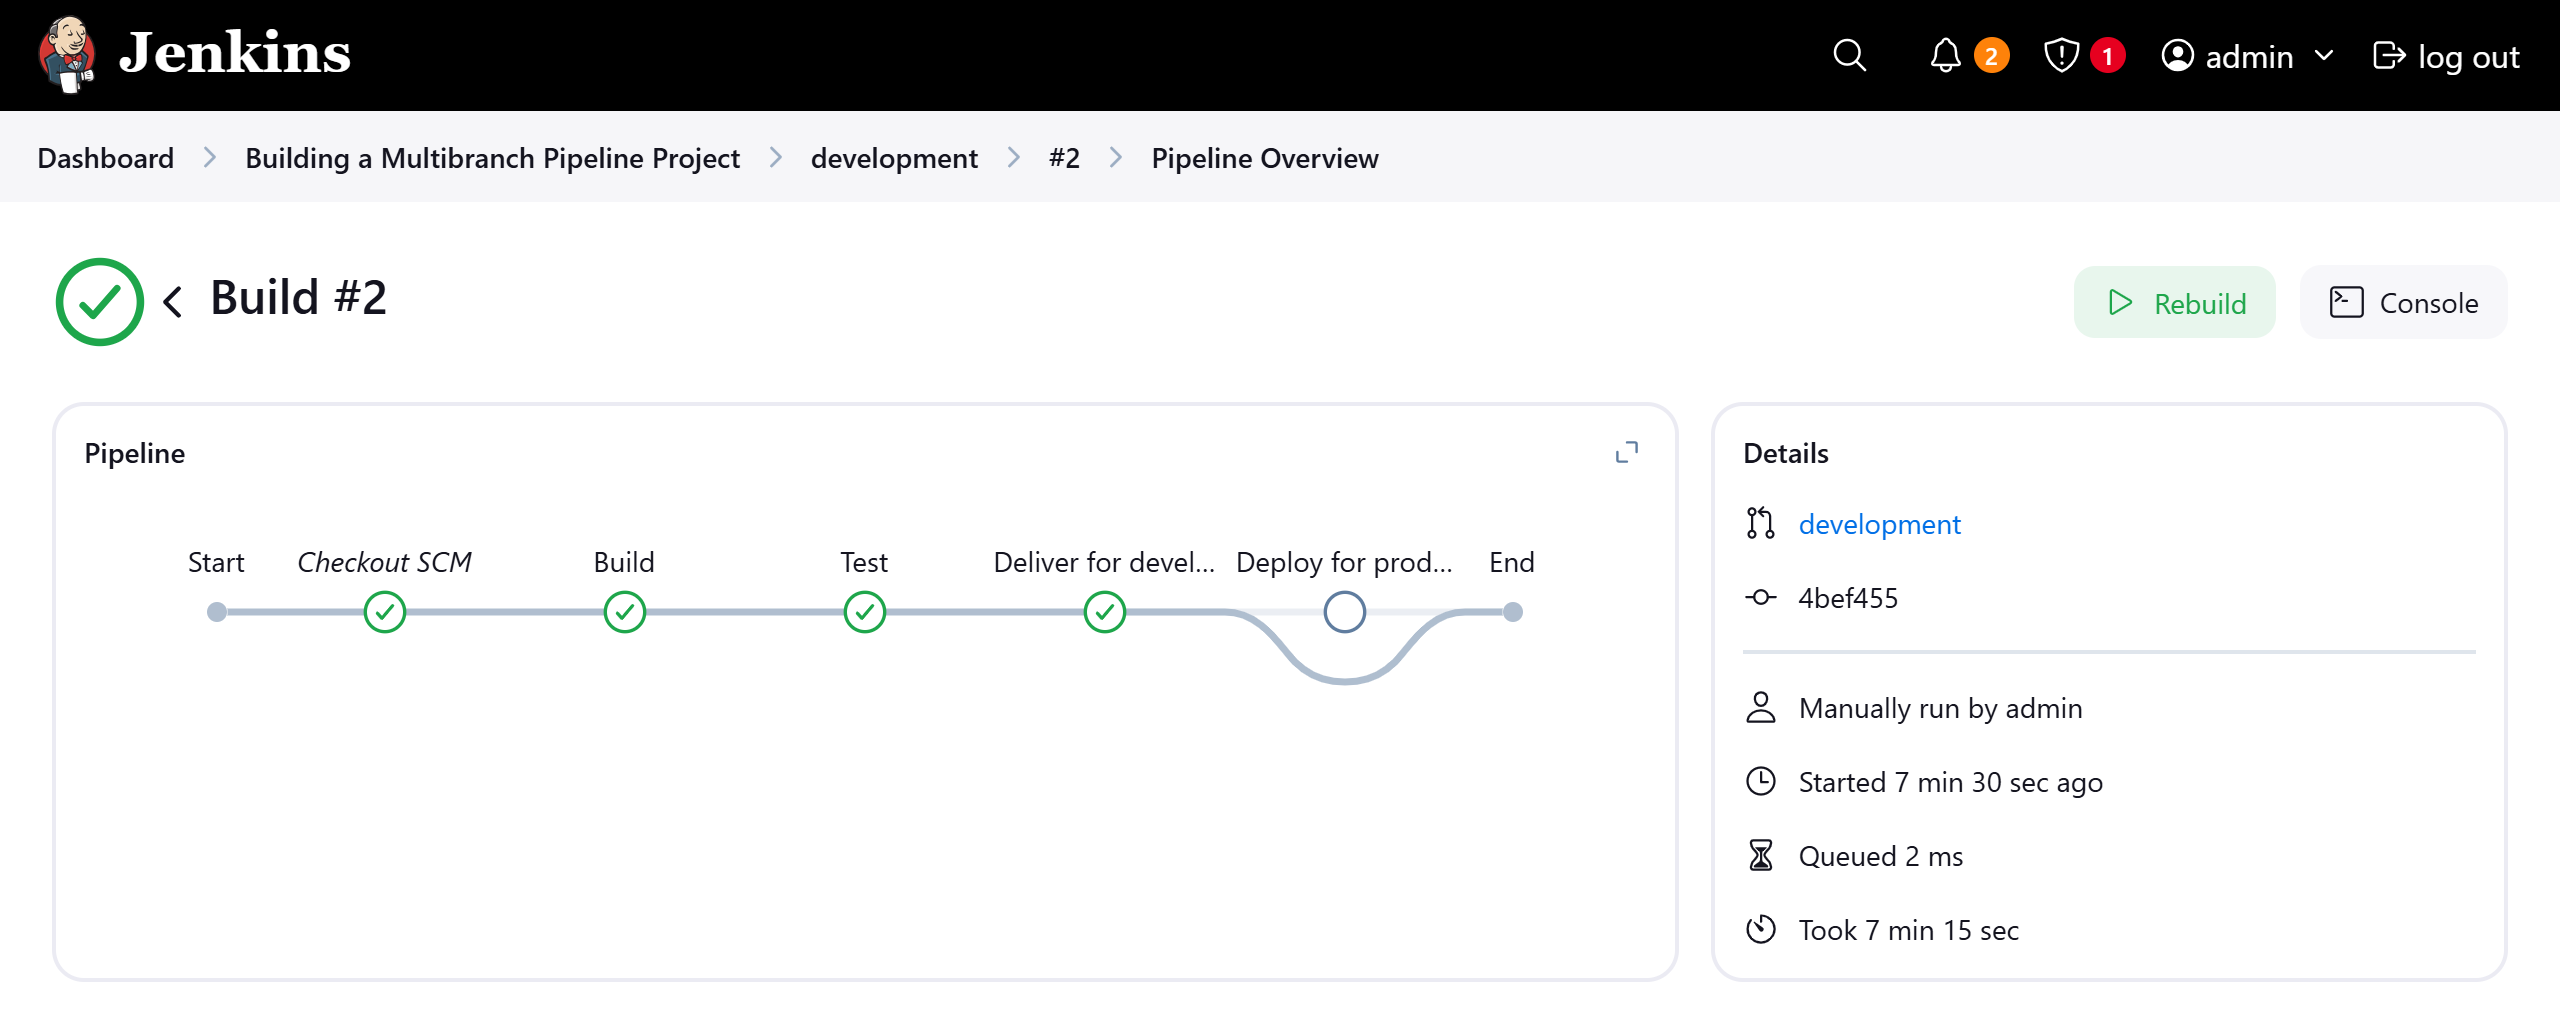This screenshot has height=1026, width=2560.
Task: Click the Pipeline Overview breadcrumb
Action: coord(1264,158)
